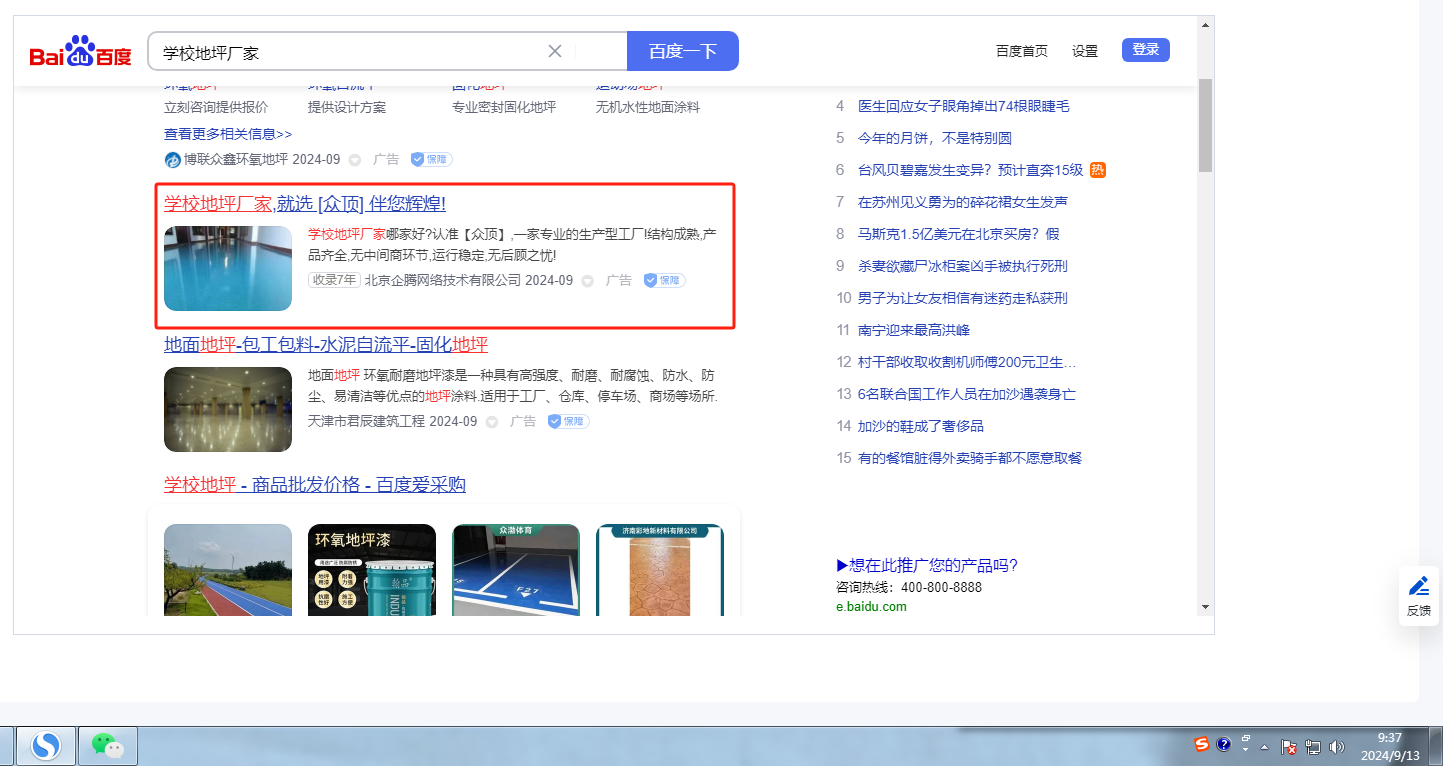
Task: Click the 登录 login button
Action: click(x=1146, y=50)
